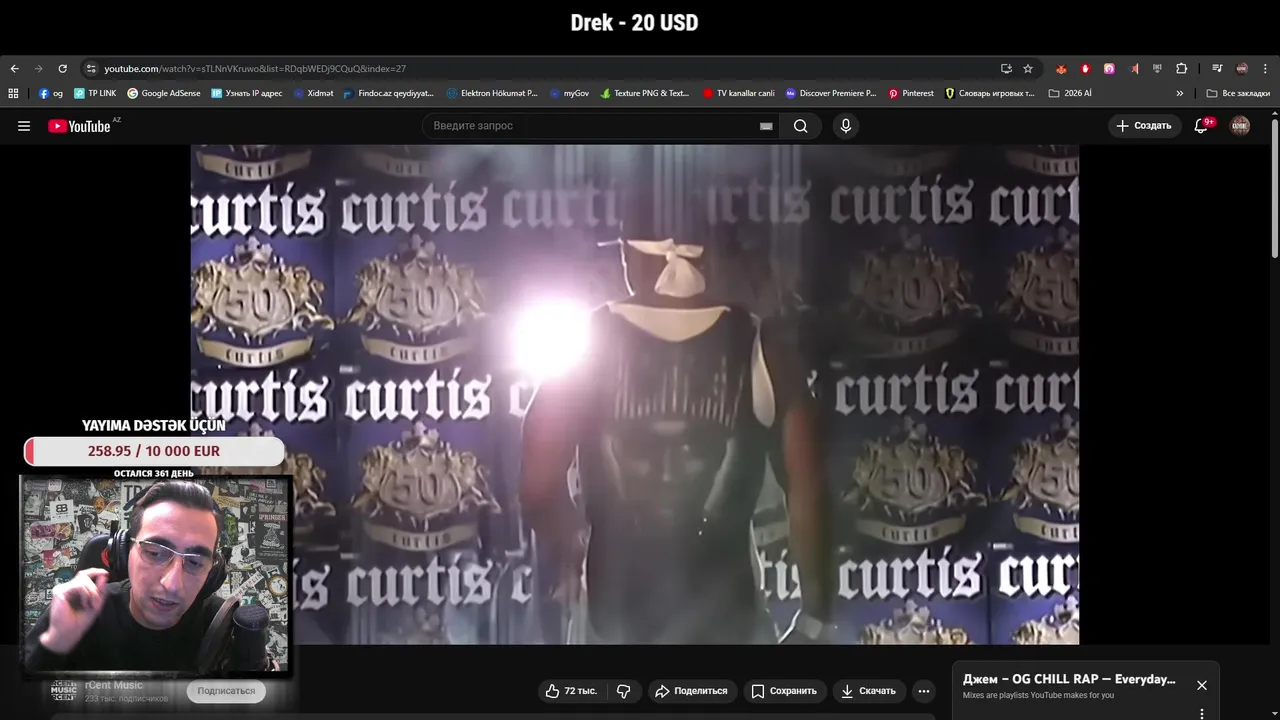Install the app via the address bar icon
The image size is (1280, 720).
click(1006, 69)
